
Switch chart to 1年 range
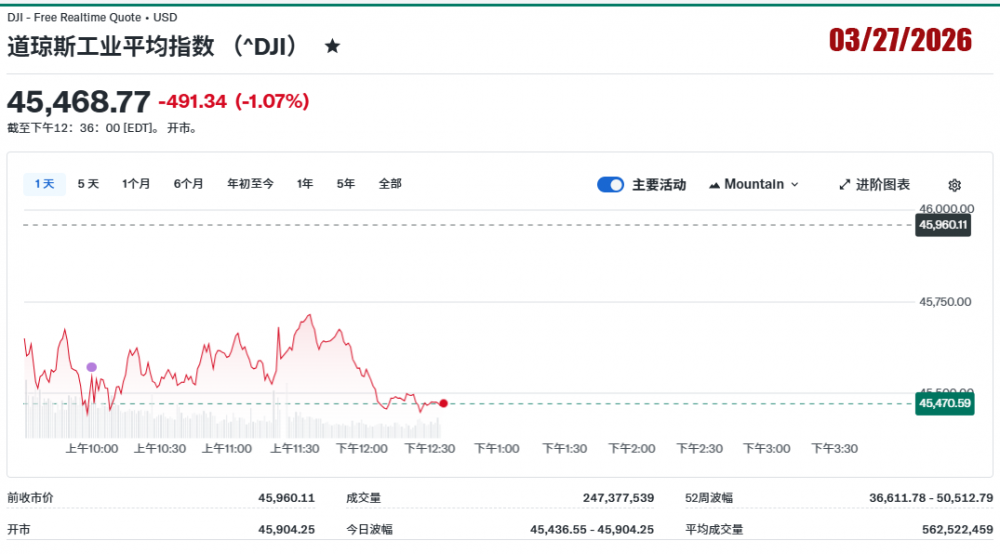point(305,184)
